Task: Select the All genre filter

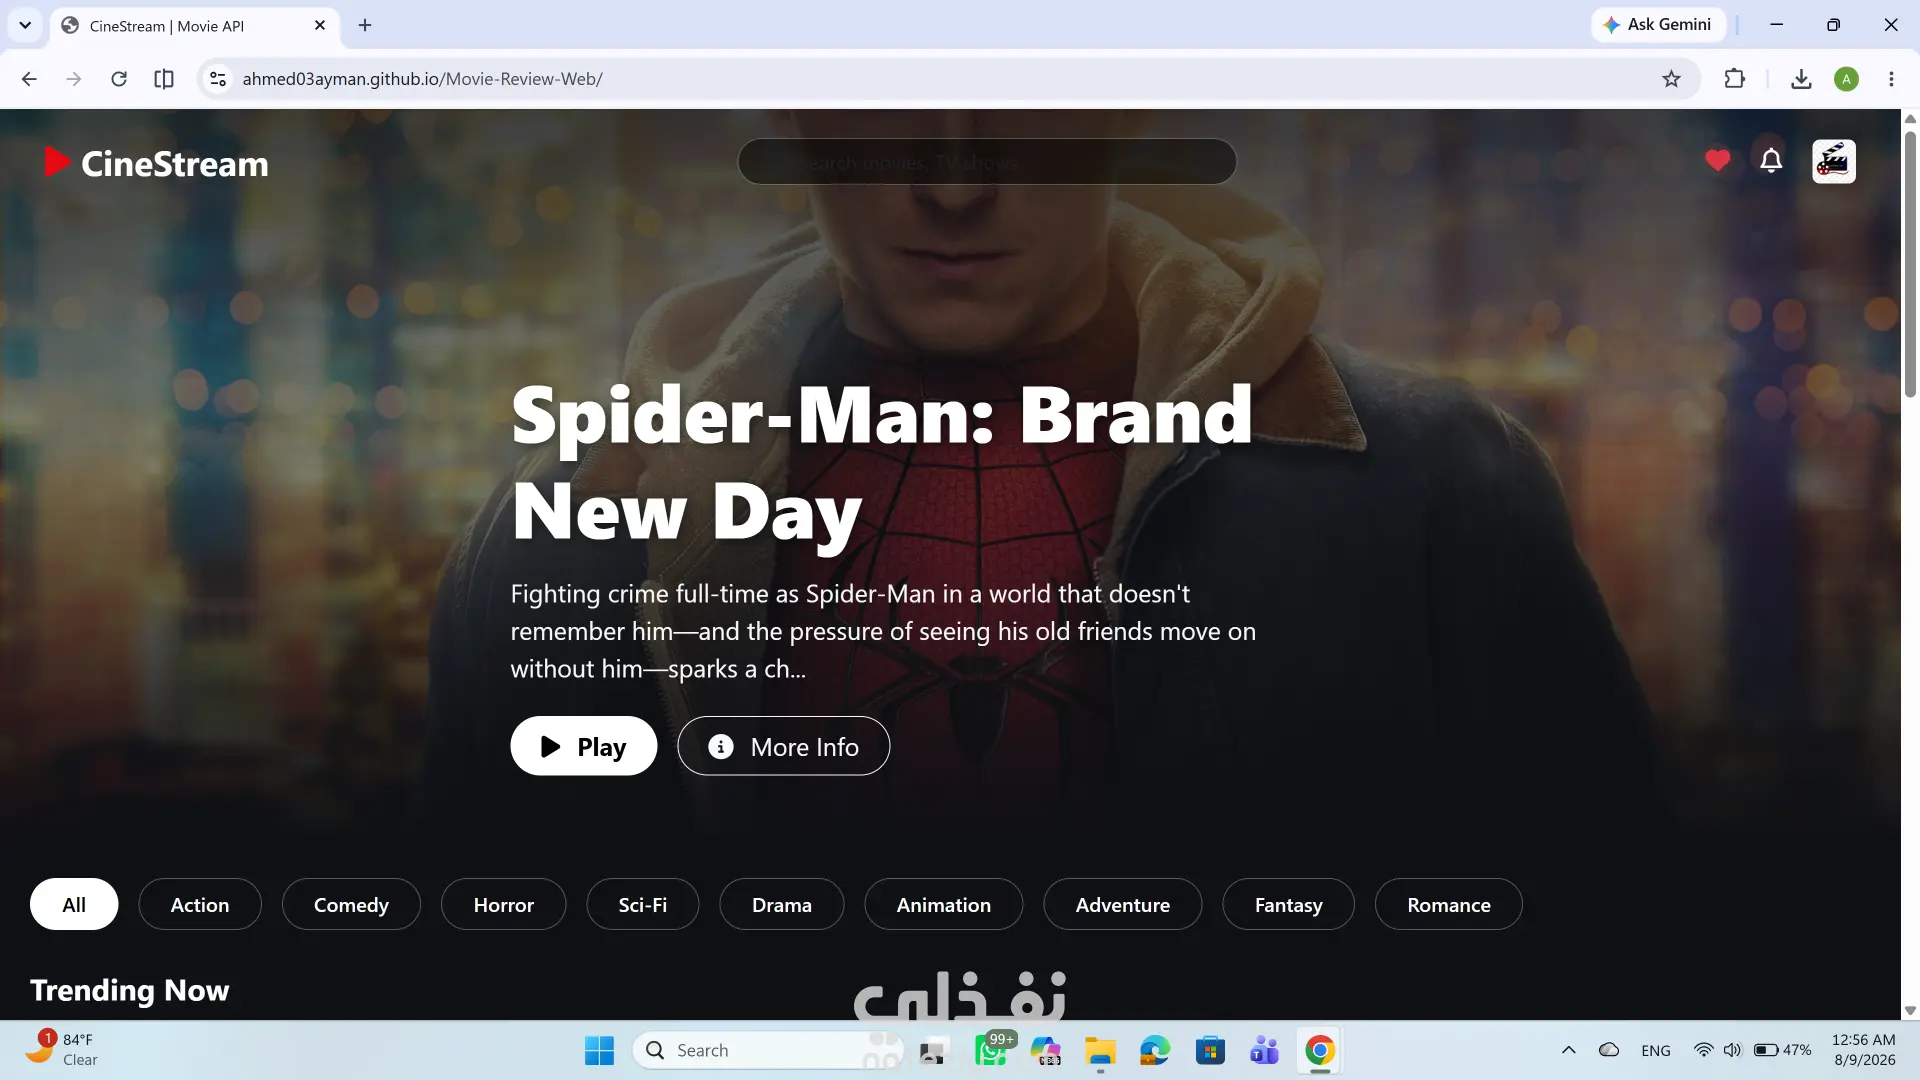Action: click(74, 905)
